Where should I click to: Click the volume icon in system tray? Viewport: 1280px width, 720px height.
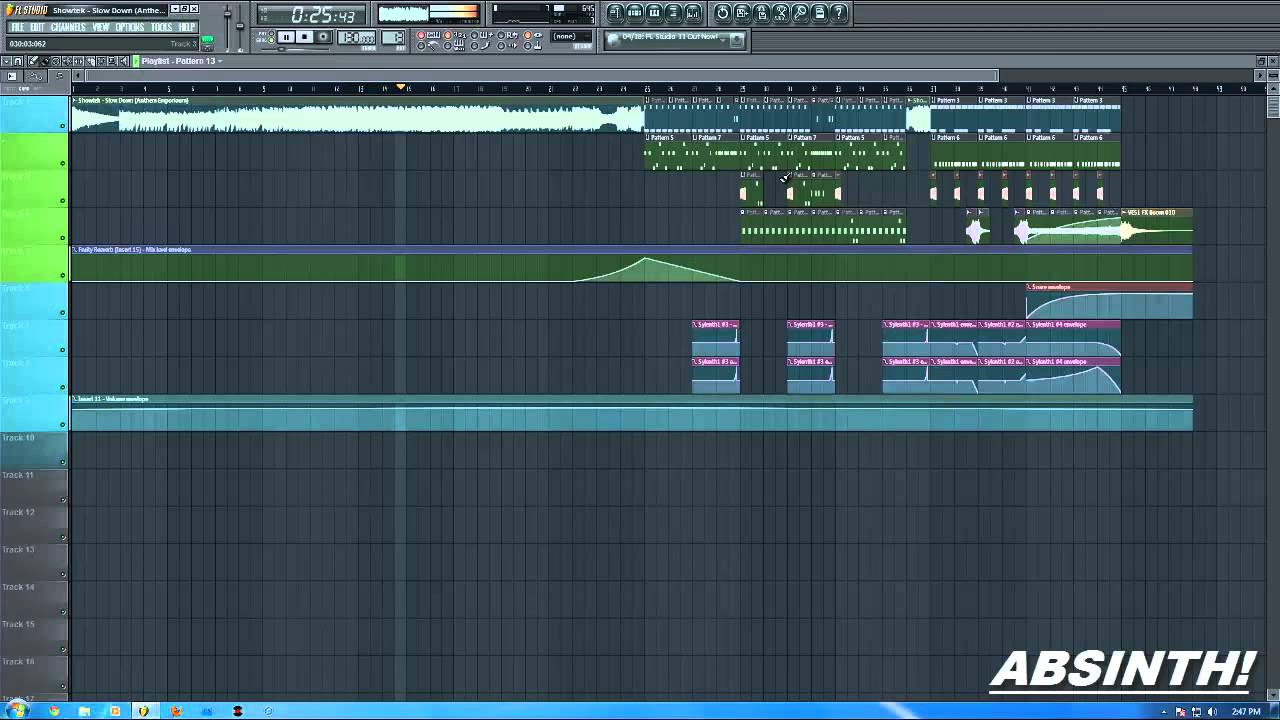tap(1212, 711)
